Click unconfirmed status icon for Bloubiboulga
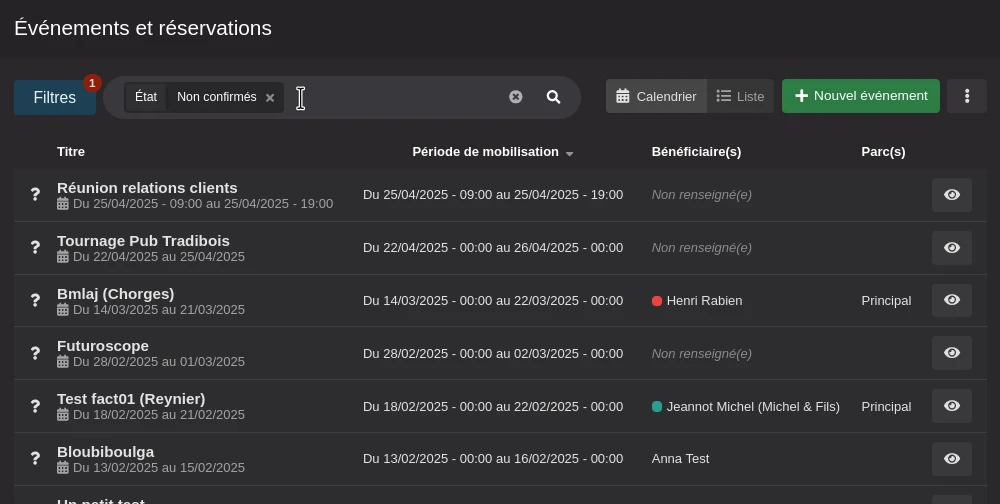Image resolution: width=1000 pixels, height=504 pixels. 35,459
